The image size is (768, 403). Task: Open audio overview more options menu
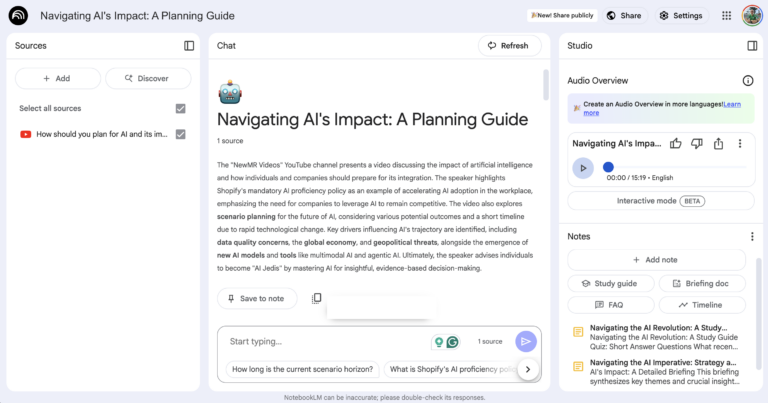pyautogui.click(x=740, y=143)
